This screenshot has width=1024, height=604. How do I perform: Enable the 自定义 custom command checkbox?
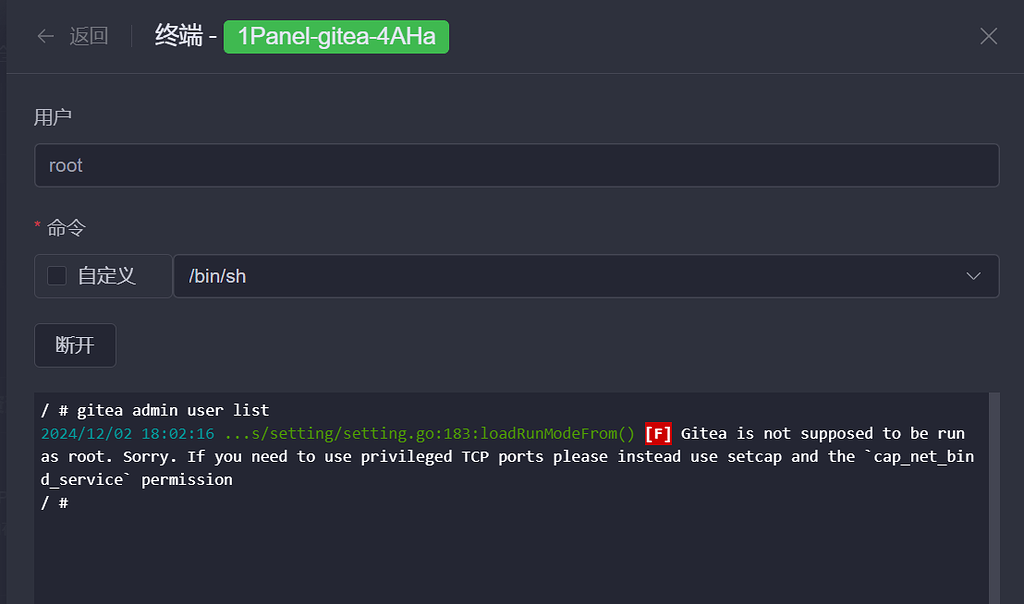57,276
